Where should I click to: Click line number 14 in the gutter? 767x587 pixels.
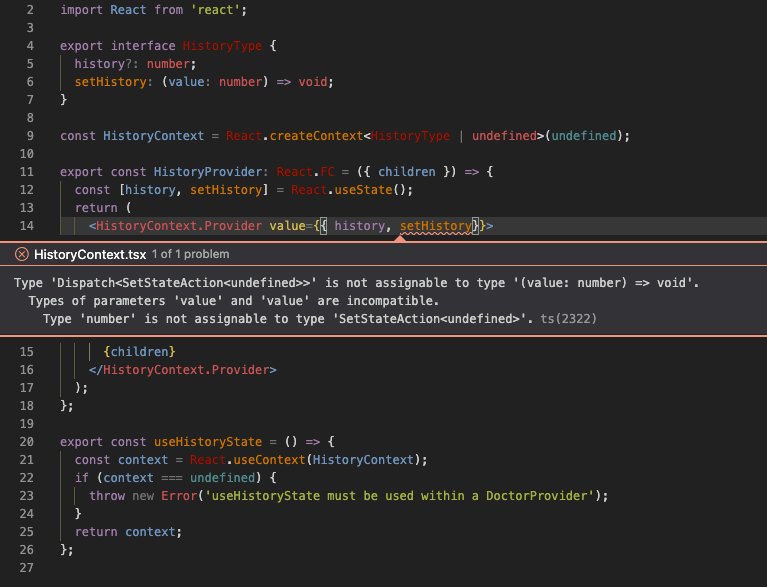point(26,226)
